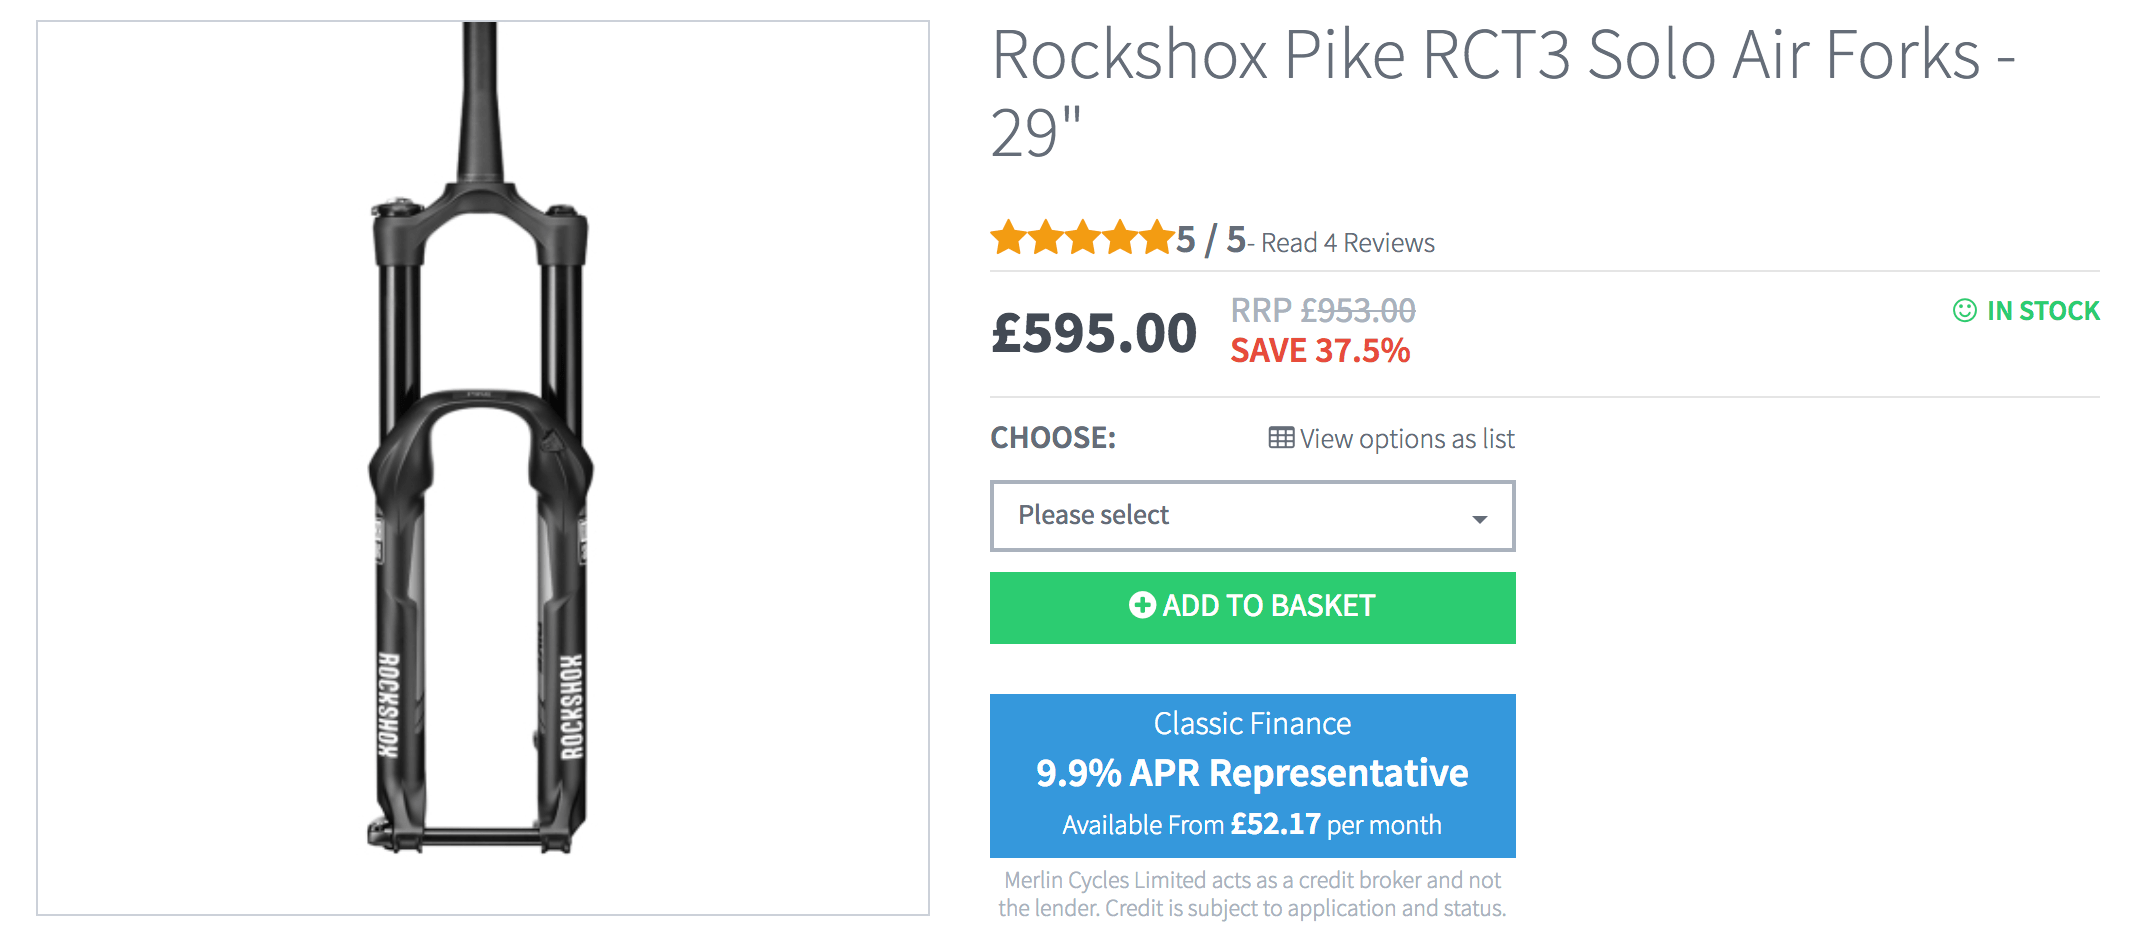Click the red SAVE 37.5% label
2150x934 pixels.
[1320, 351]
